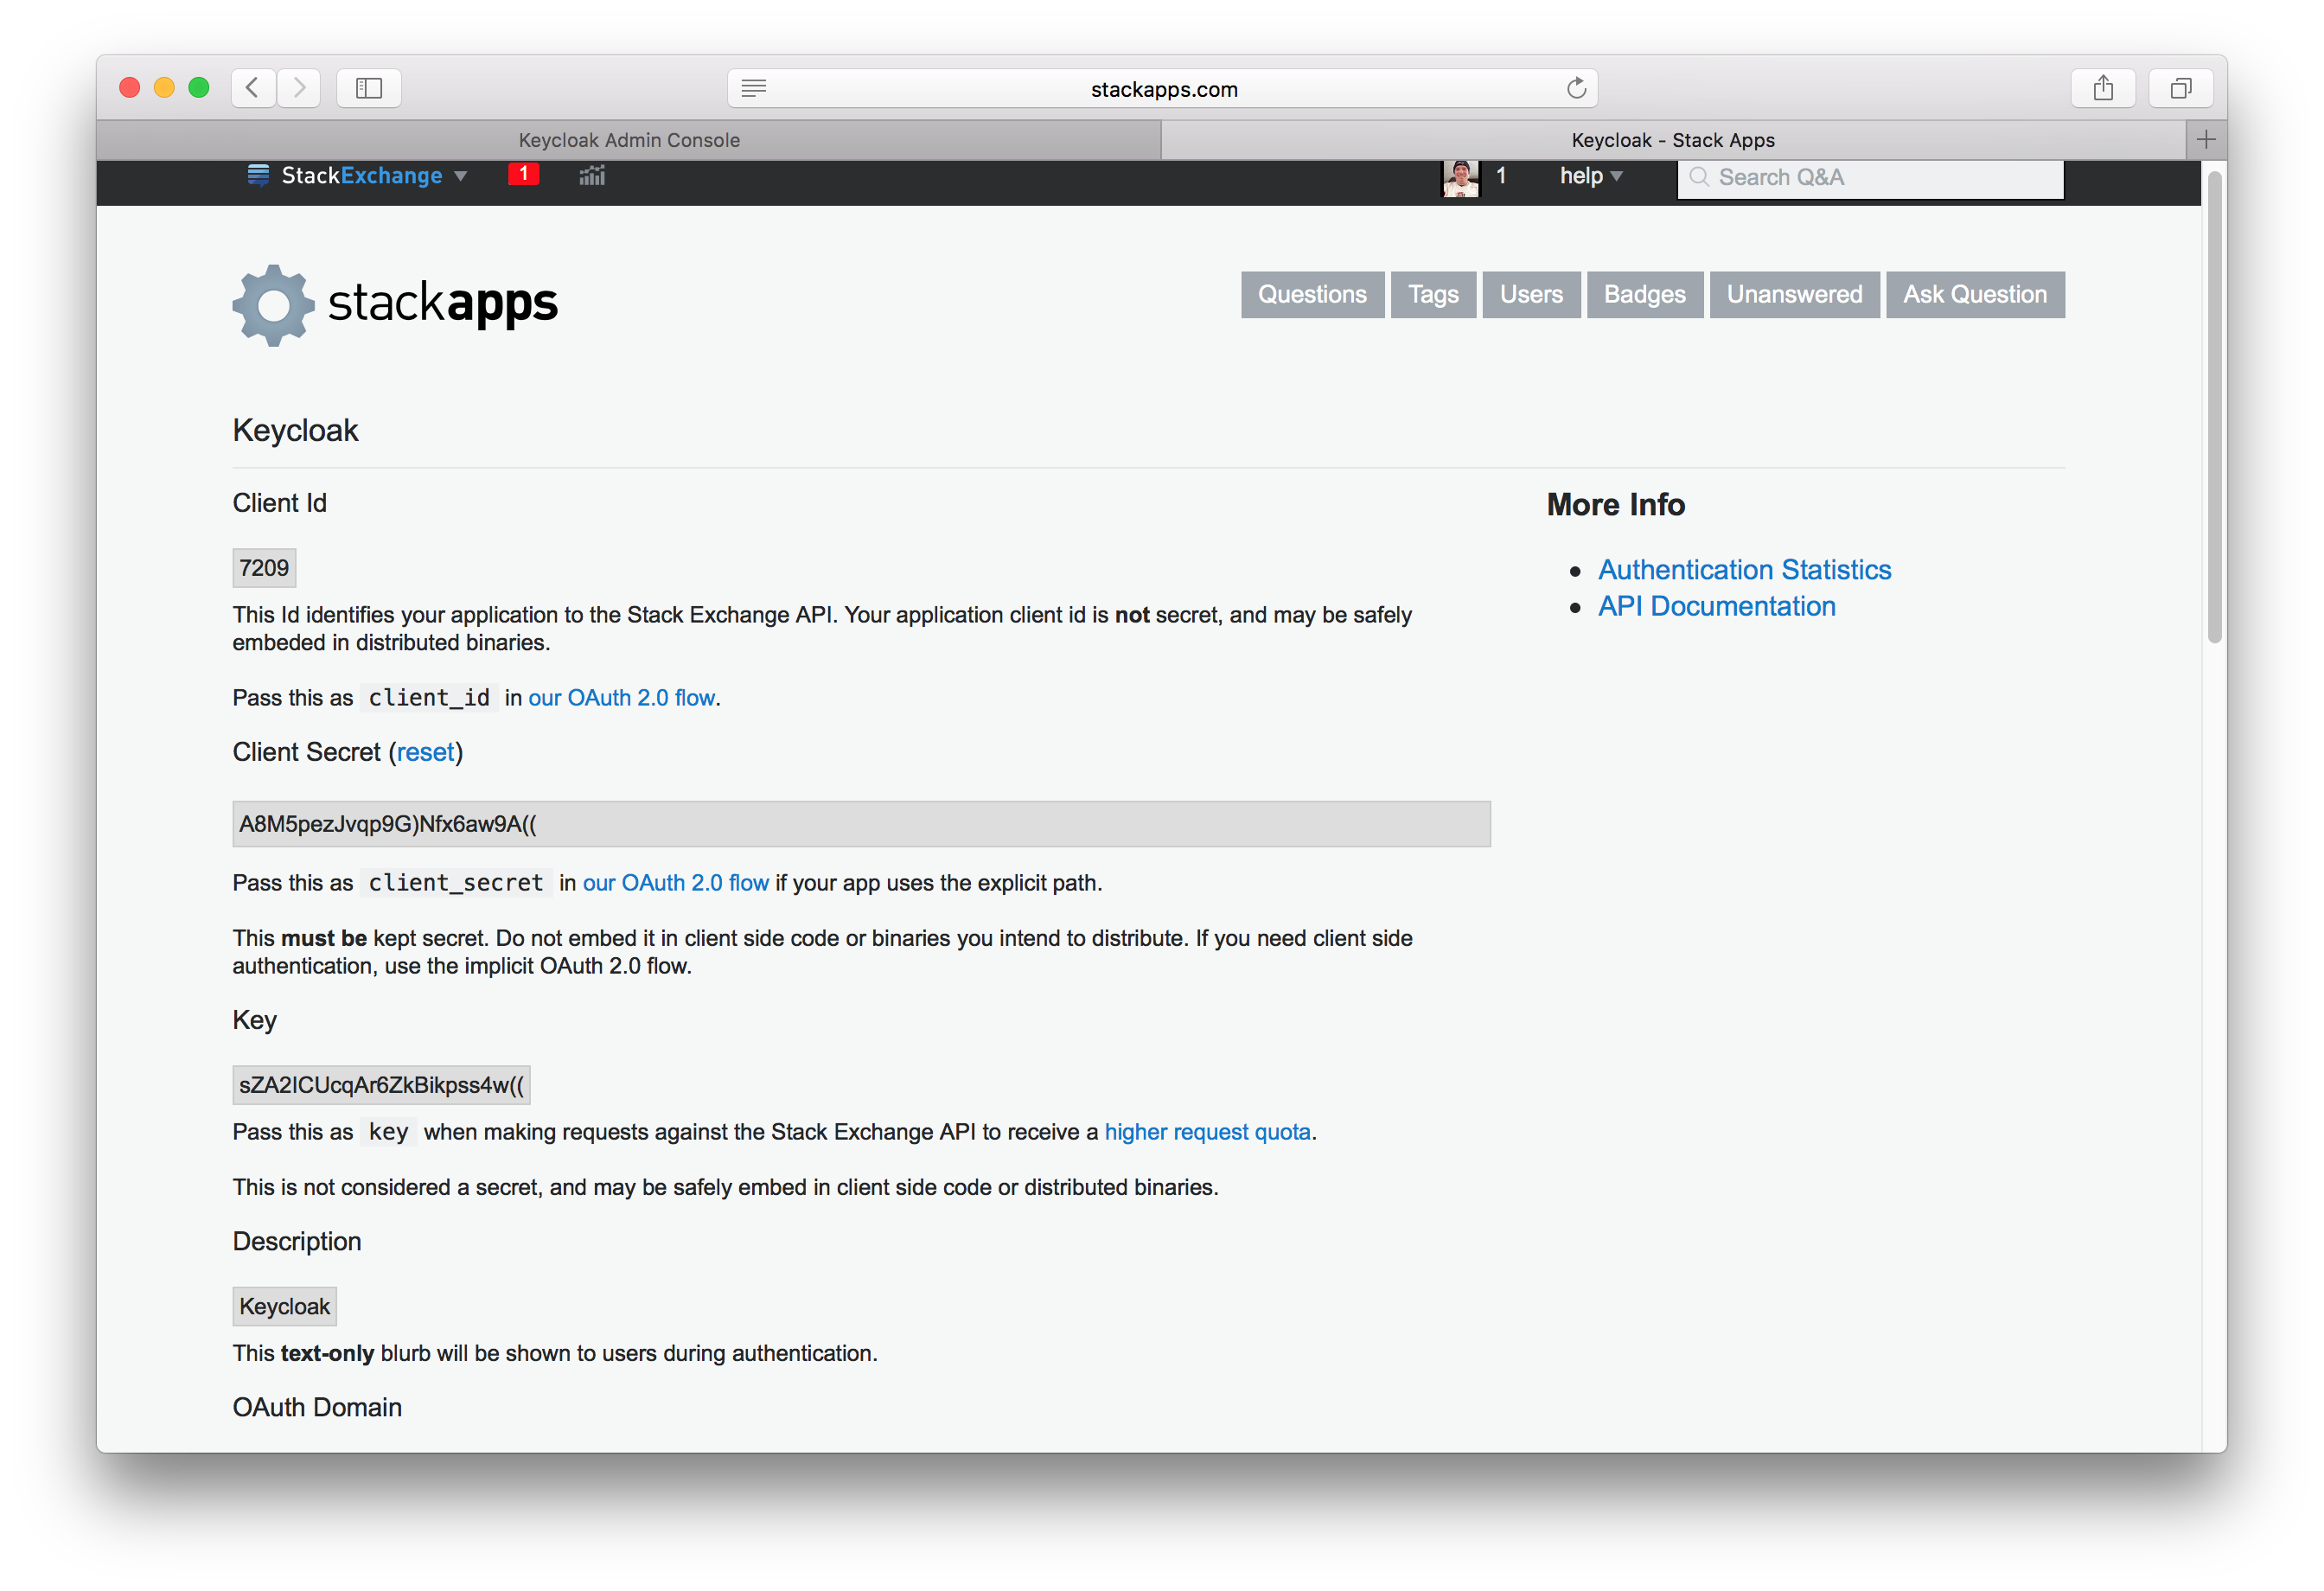Open the StackExchange site switcher dropdown
The image size is (2324, 1591).
click(361, 175)
